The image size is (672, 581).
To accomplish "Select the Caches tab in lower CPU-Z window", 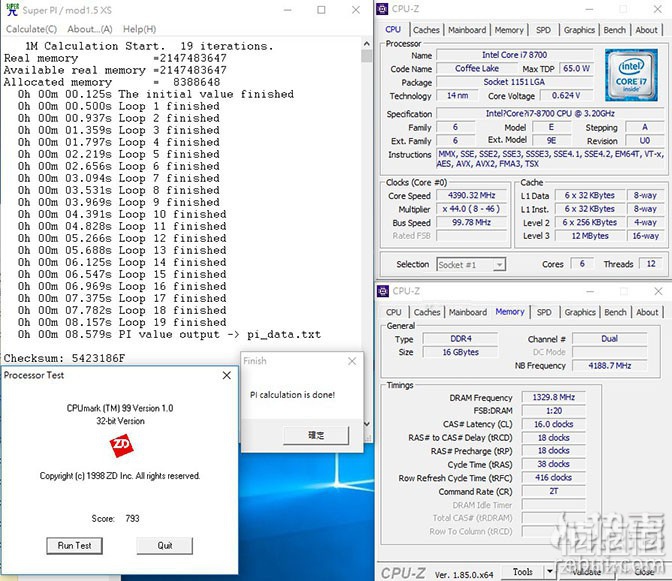I will 427,312.
